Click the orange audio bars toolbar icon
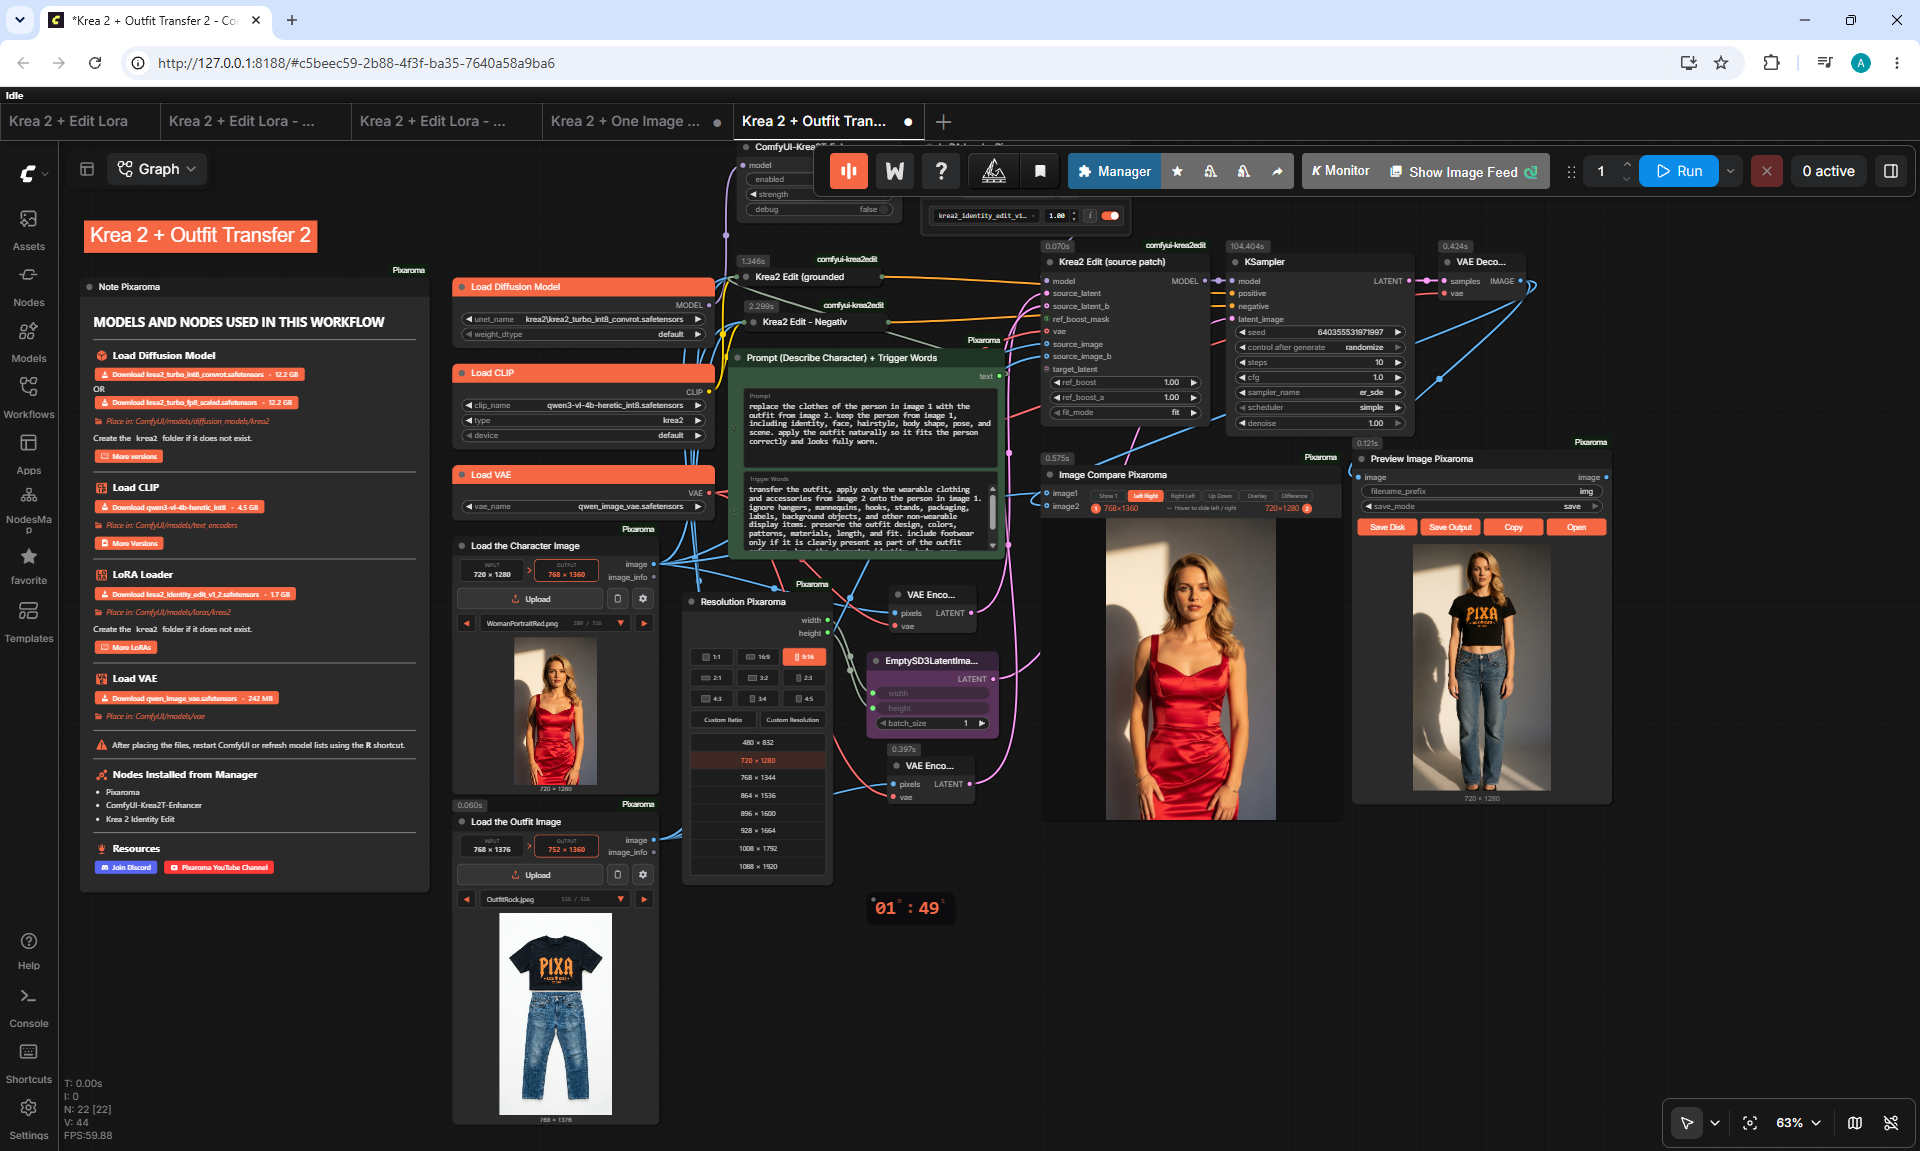 tap(848, 171)
